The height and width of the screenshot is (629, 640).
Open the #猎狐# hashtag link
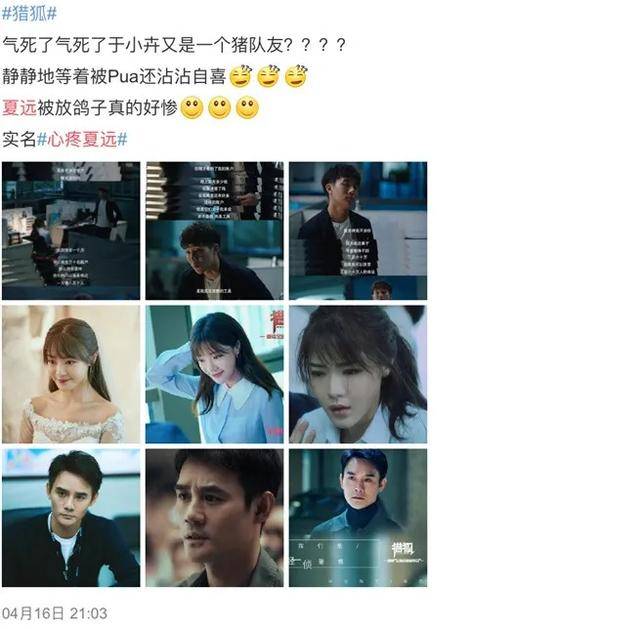[x=29, y=13]
